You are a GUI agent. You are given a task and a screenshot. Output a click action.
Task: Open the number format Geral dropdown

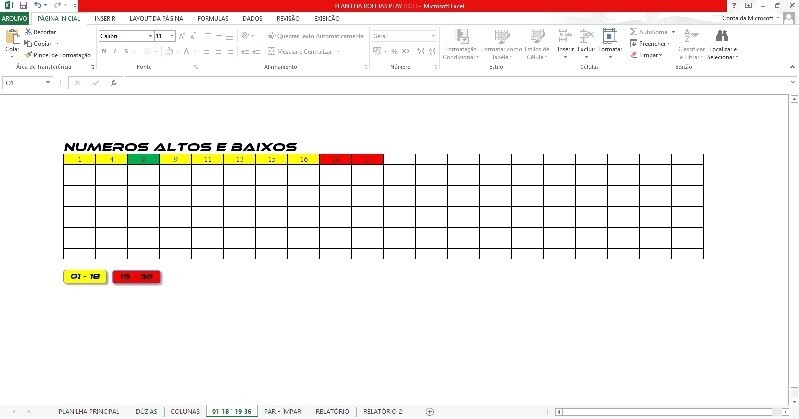pos(433,36)
